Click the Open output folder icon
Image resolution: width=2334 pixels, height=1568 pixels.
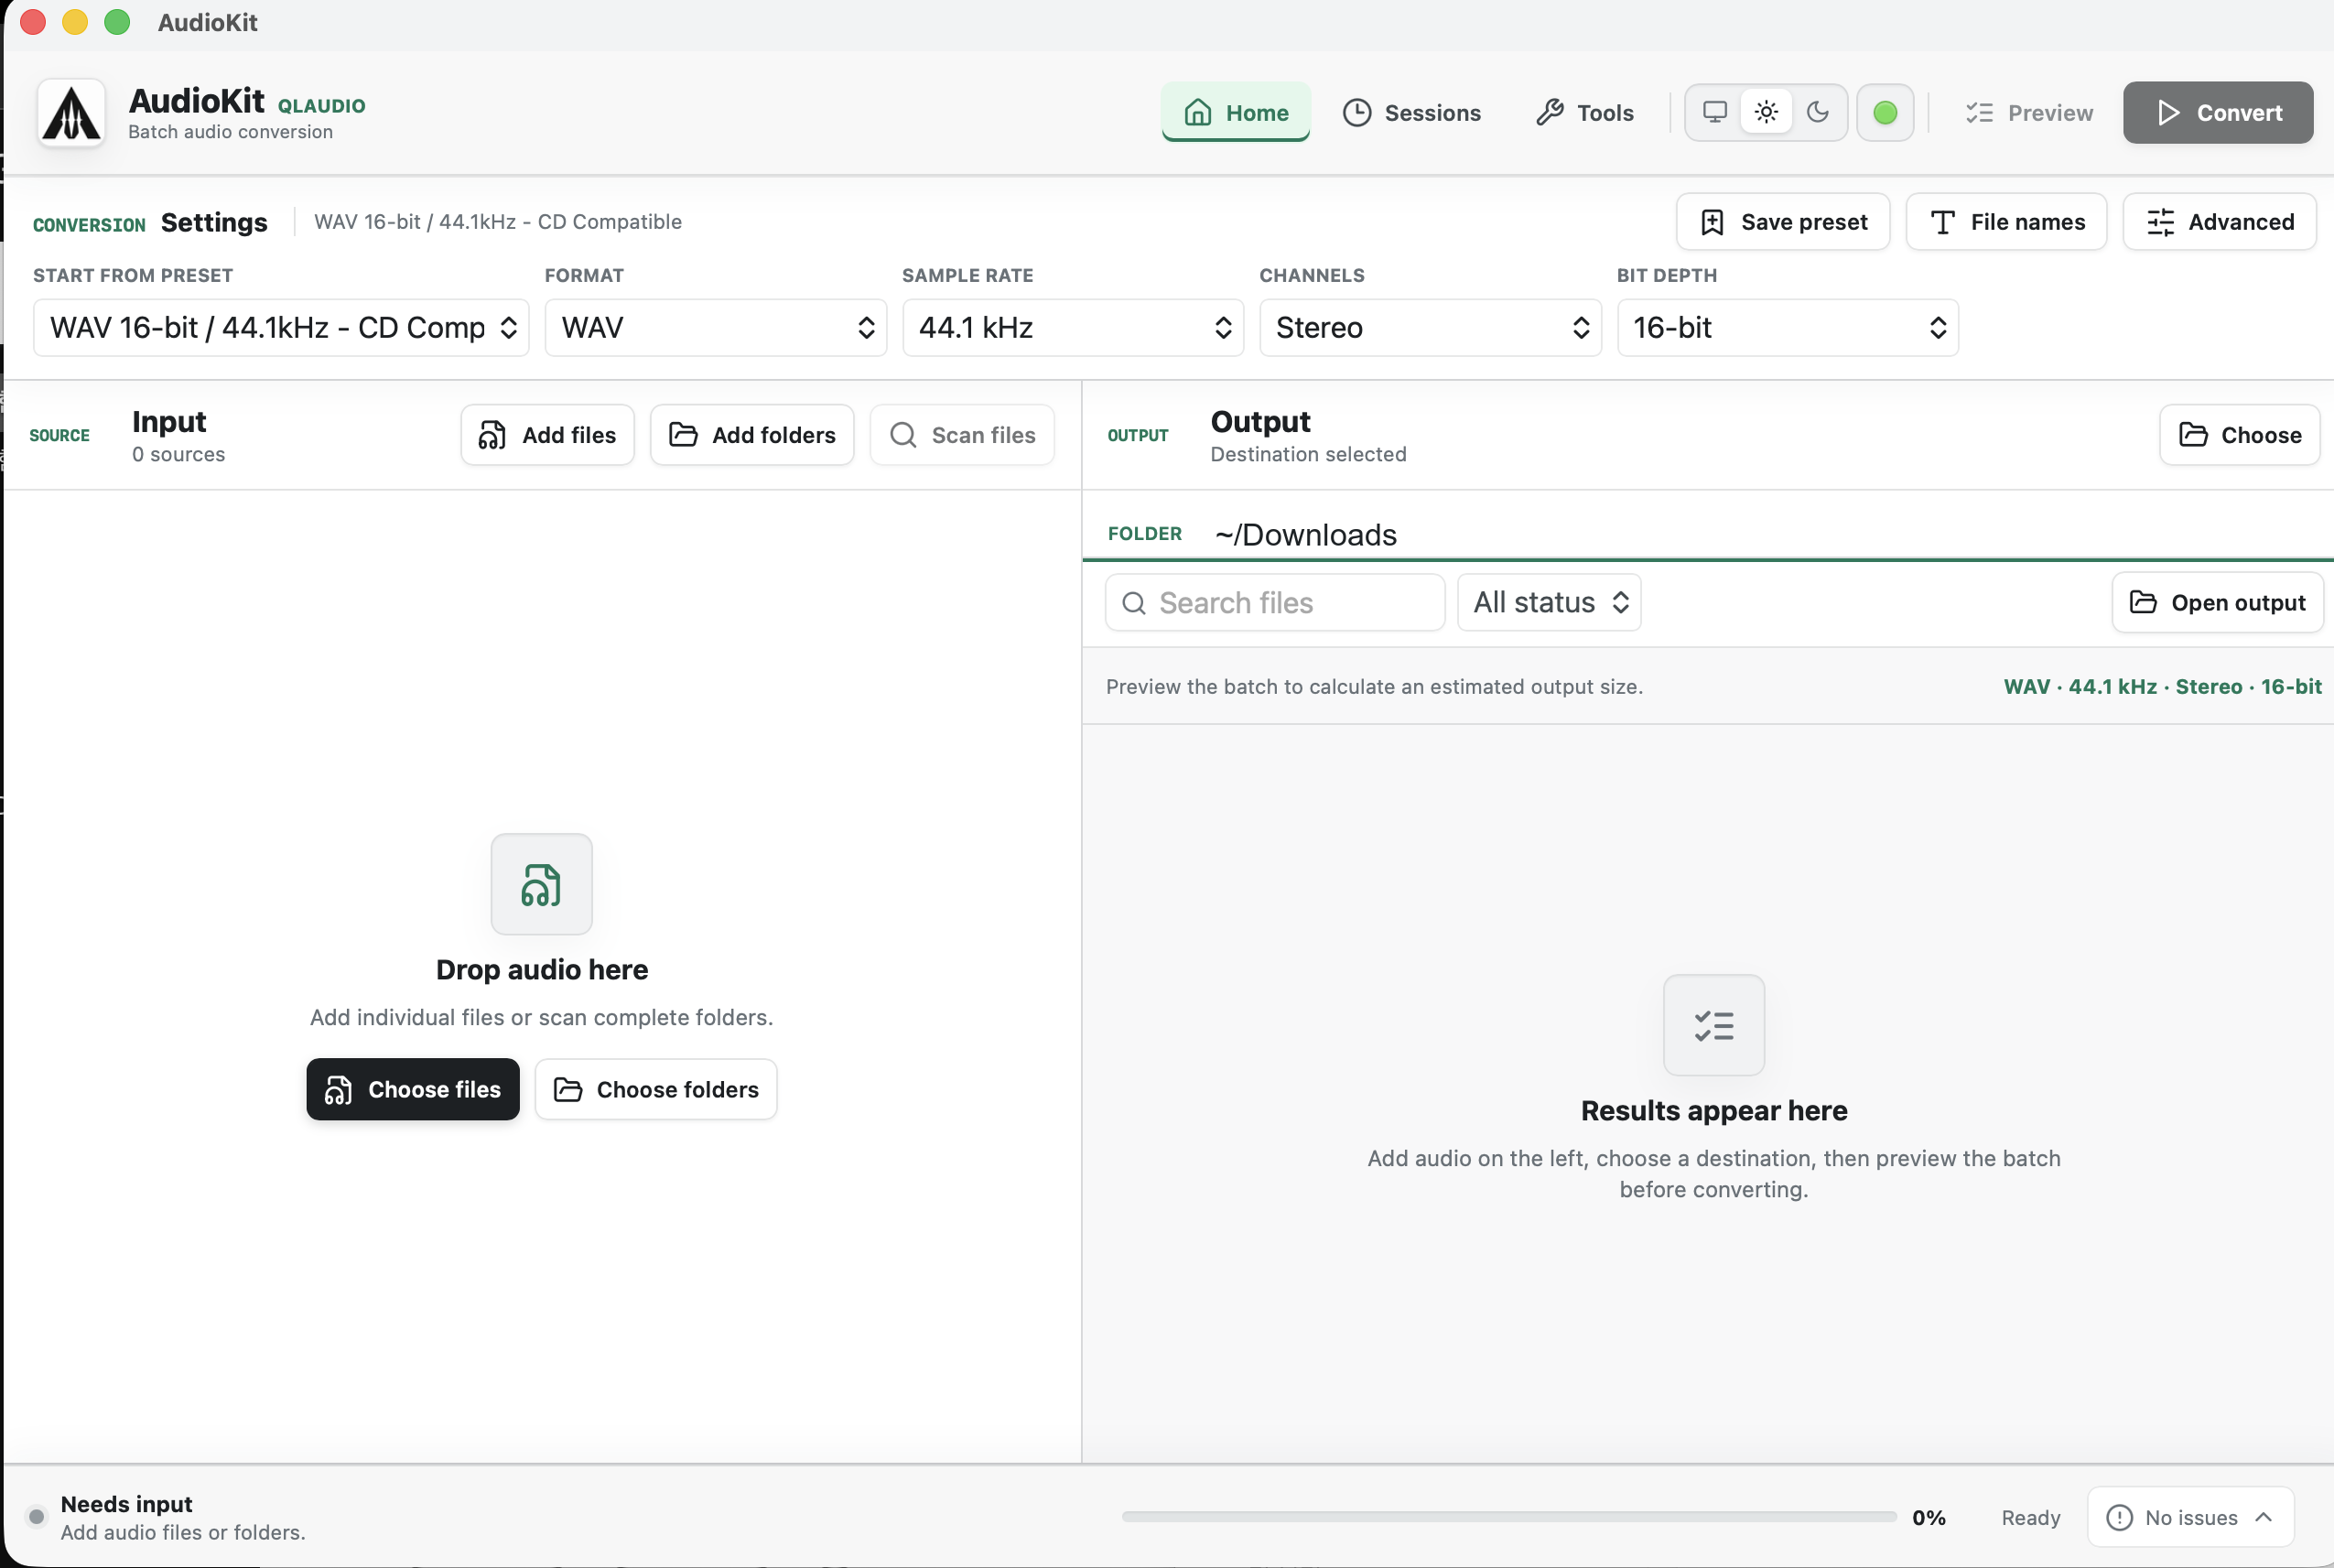pyautogui.click(x=2142, y=602)
